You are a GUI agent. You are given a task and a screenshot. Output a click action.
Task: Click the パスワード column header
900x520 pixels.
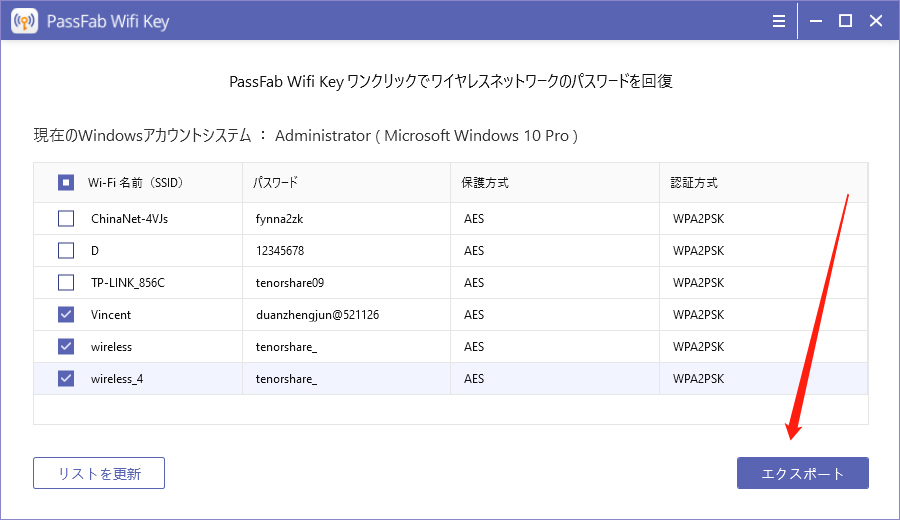[x=275, y=183]
